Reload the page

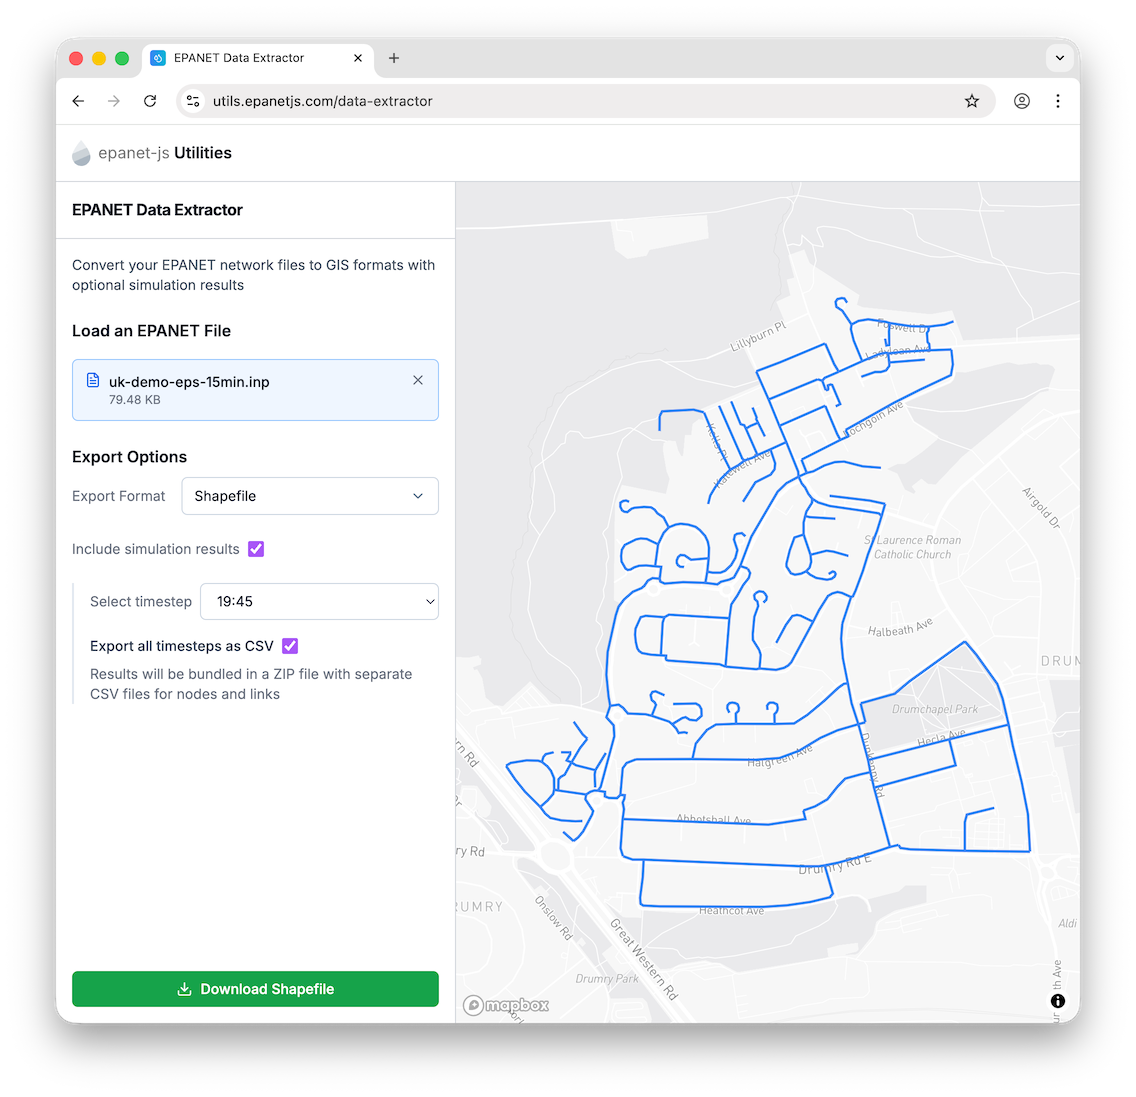click(150, 101)
